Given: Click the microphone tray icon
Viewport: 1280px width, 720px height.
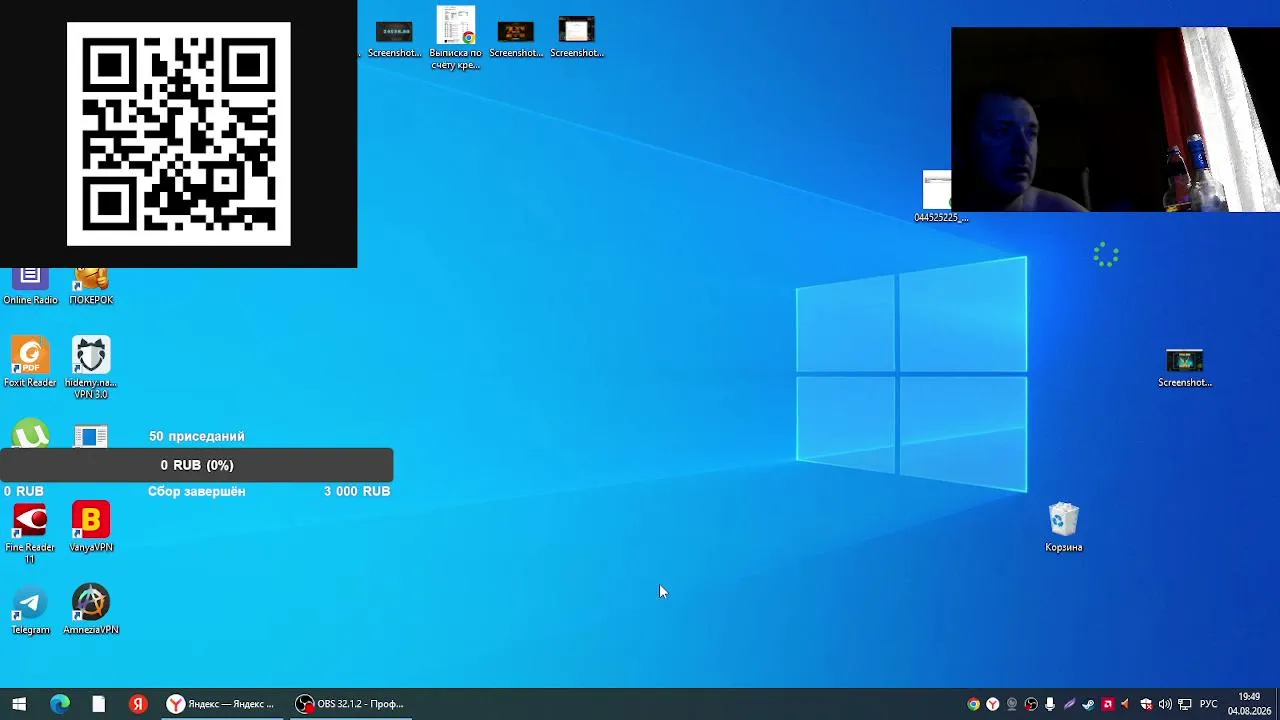Looking at the screenshot, I should click(x=1050, y=704).
